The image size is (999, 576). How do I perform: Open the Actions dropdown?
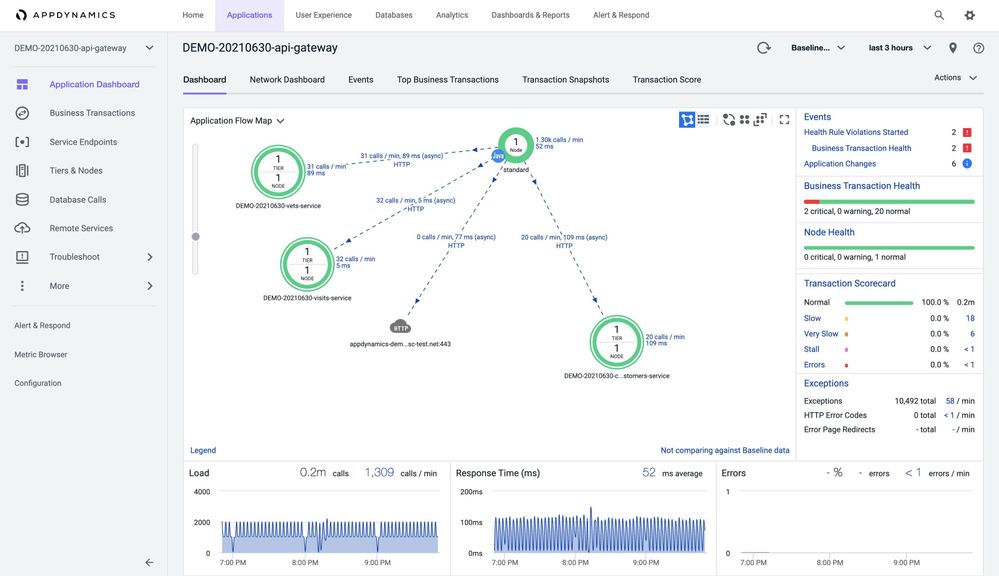pos(956,78)
